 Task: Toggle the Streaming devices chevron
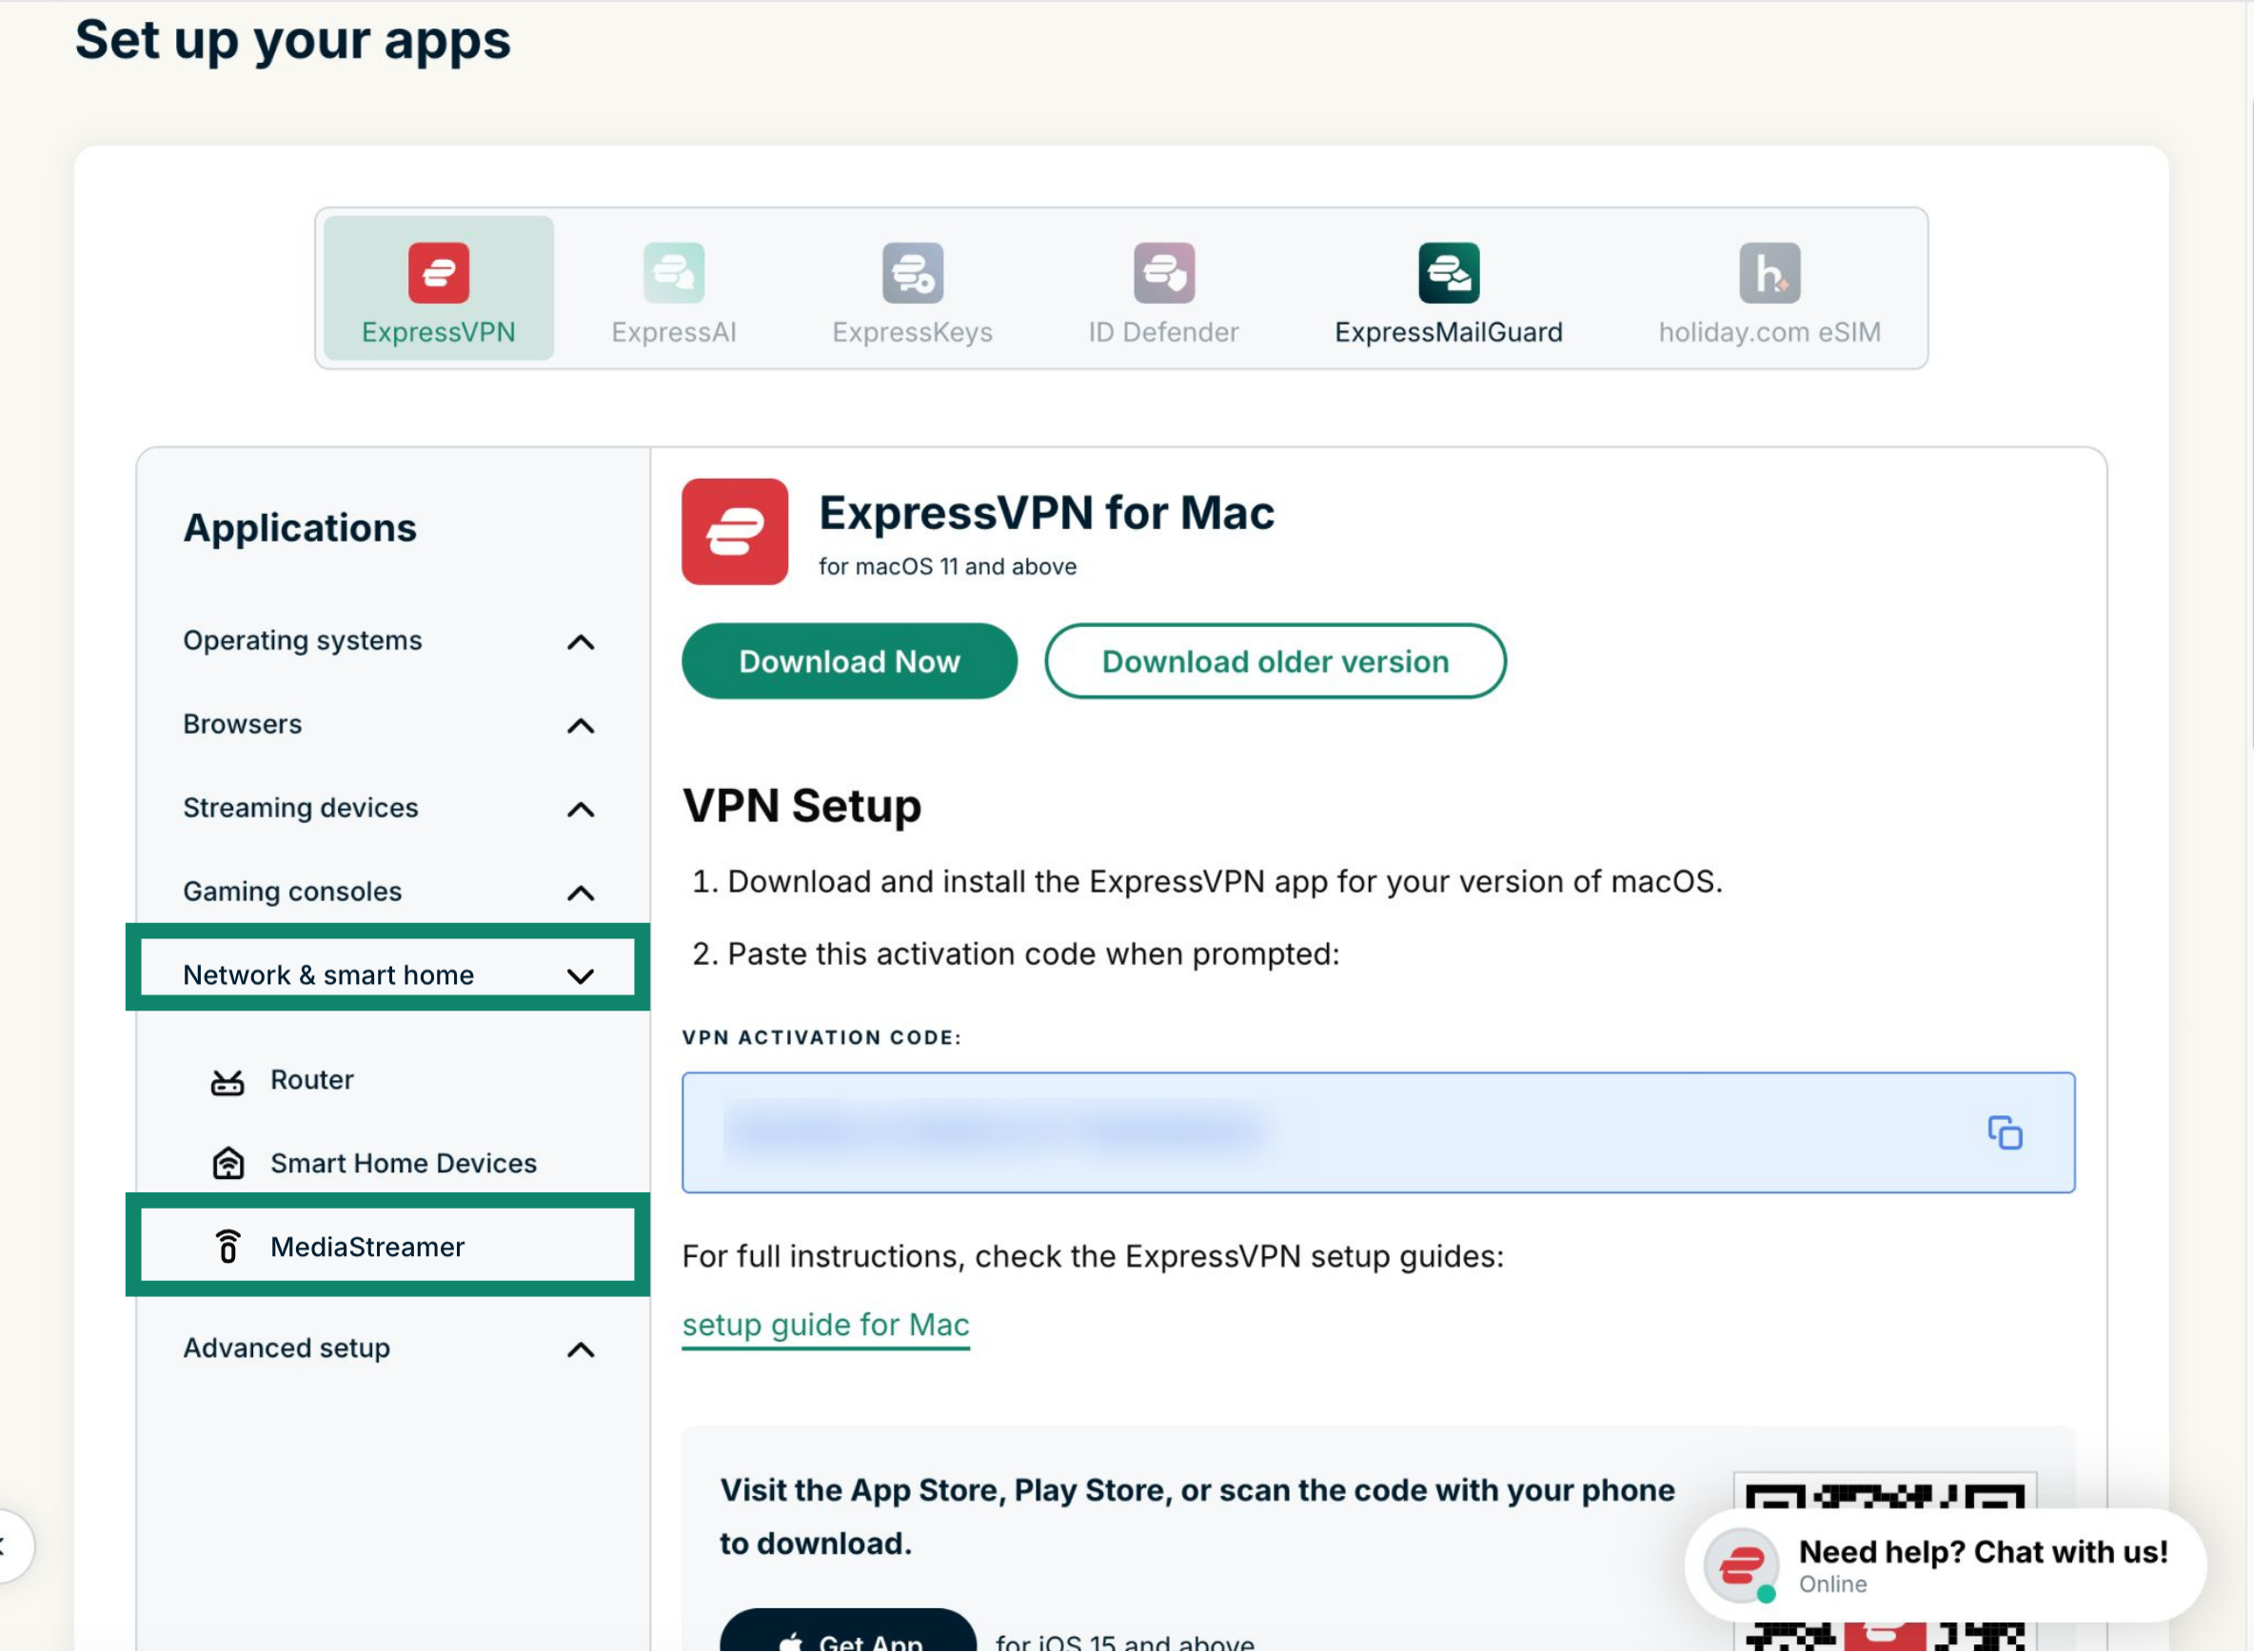(x=580, y=809)
